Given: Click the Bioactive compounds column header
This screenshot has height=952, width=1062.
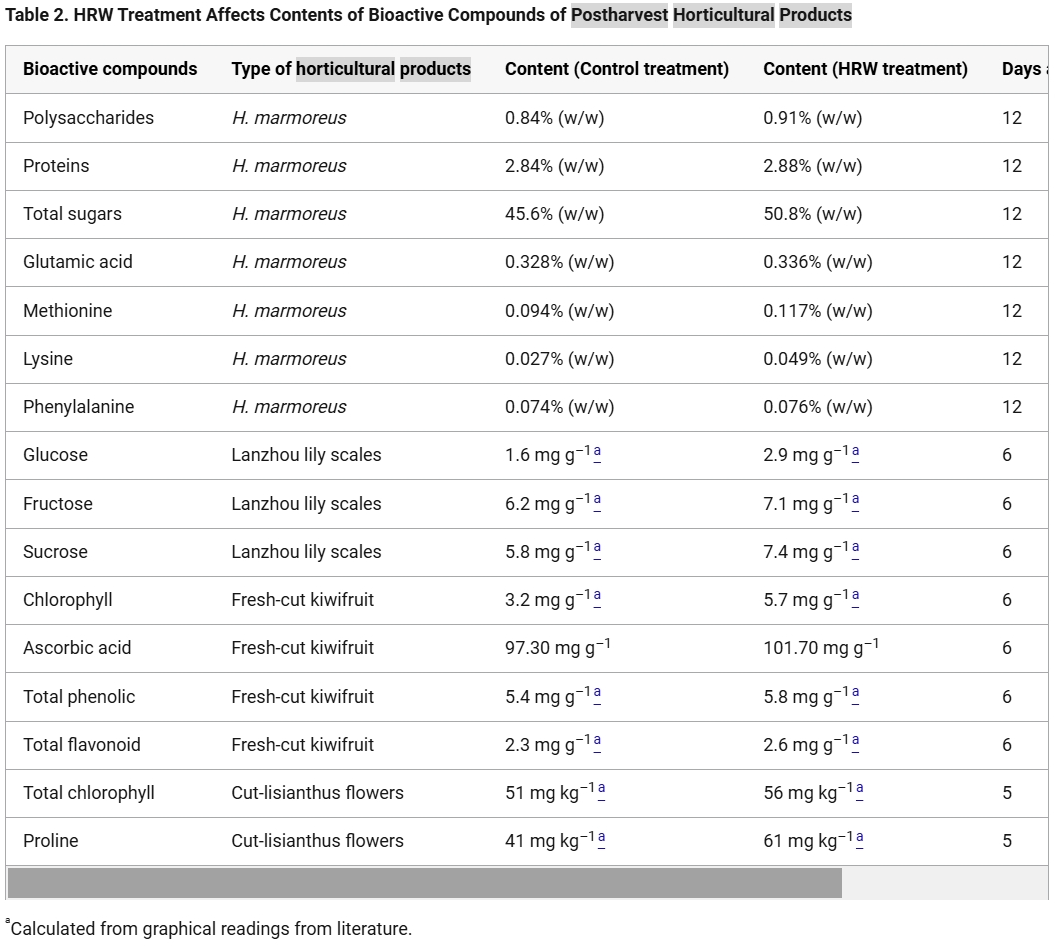Looking at the screenshot, I should click(x=110, y=69).
